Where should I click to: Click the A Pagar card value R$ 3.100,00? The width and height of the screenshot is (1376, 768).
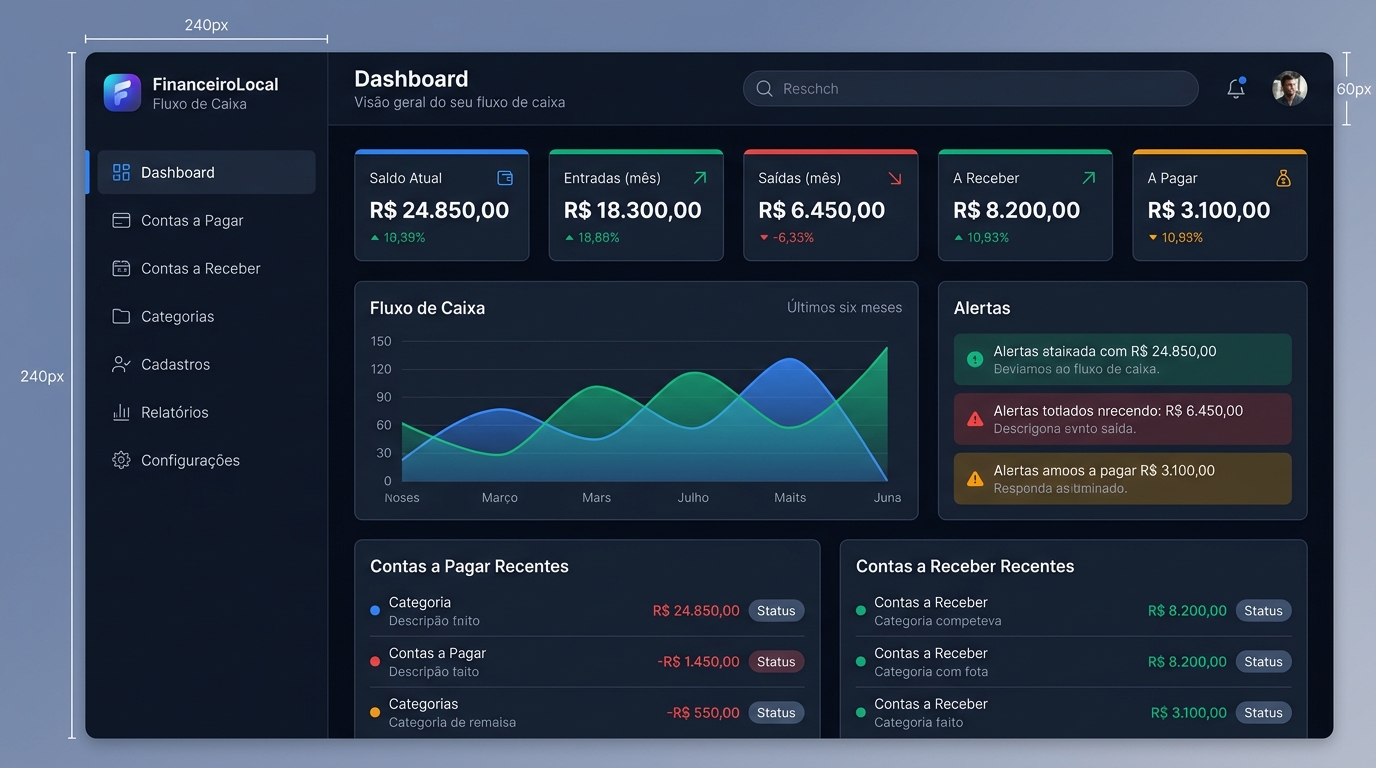(x=1209, y=210)
